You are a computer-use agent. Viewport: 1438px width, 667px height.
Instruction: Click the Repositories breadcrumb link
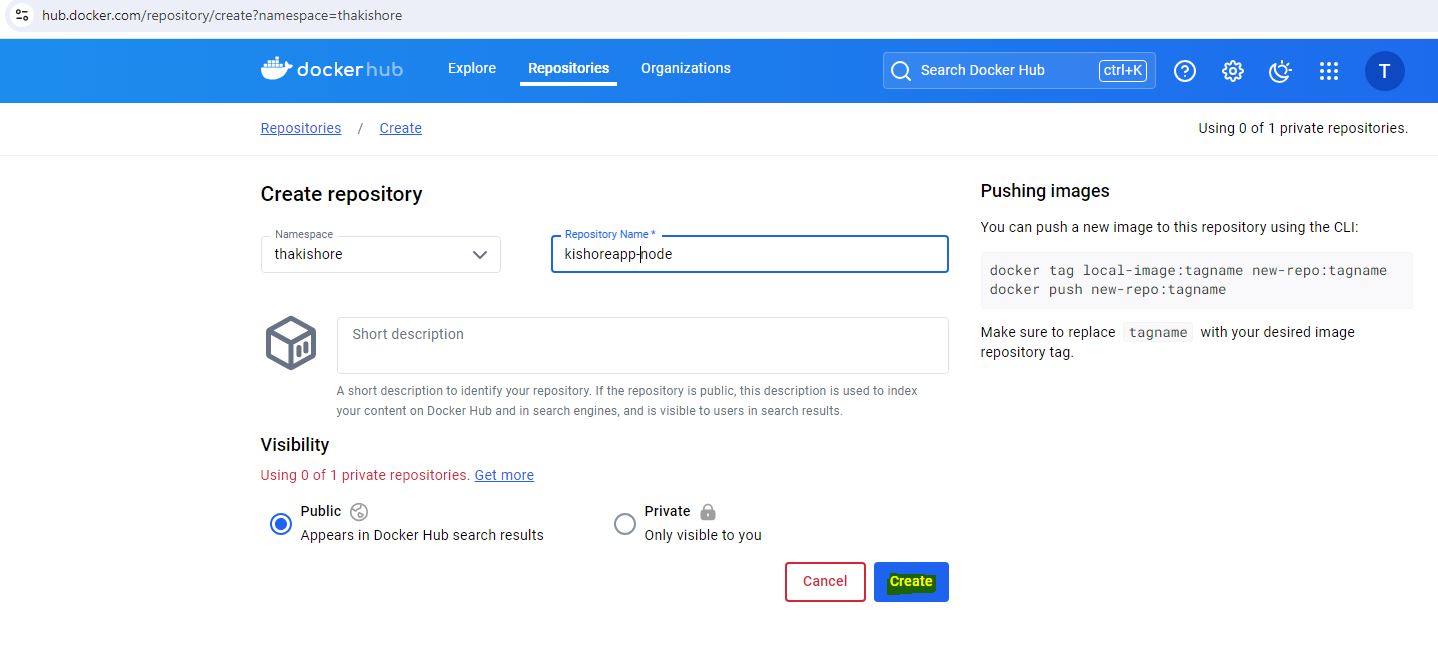(x=301, y=128)
